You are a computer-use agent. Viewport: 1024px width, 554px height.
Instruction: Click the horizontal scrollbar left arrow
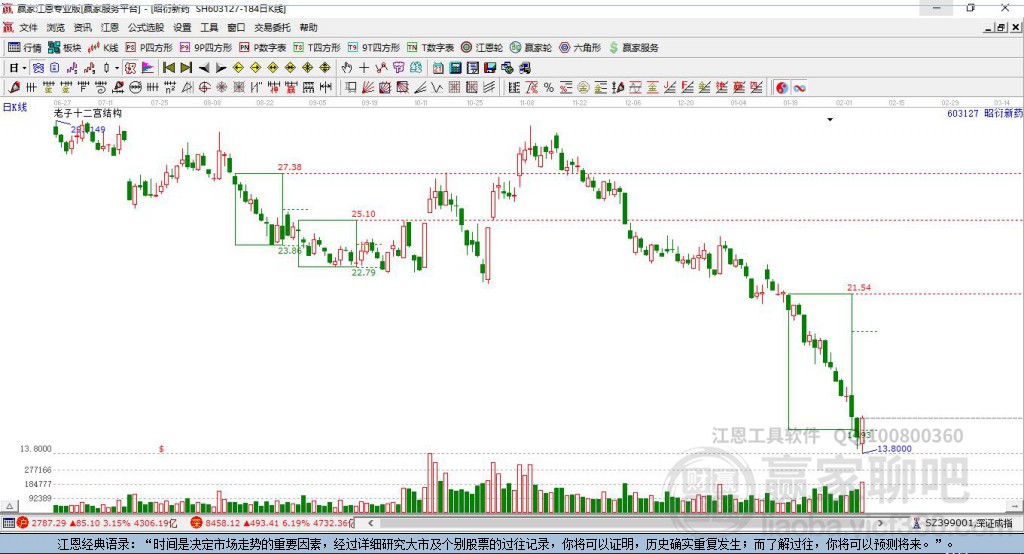(370, 523)
